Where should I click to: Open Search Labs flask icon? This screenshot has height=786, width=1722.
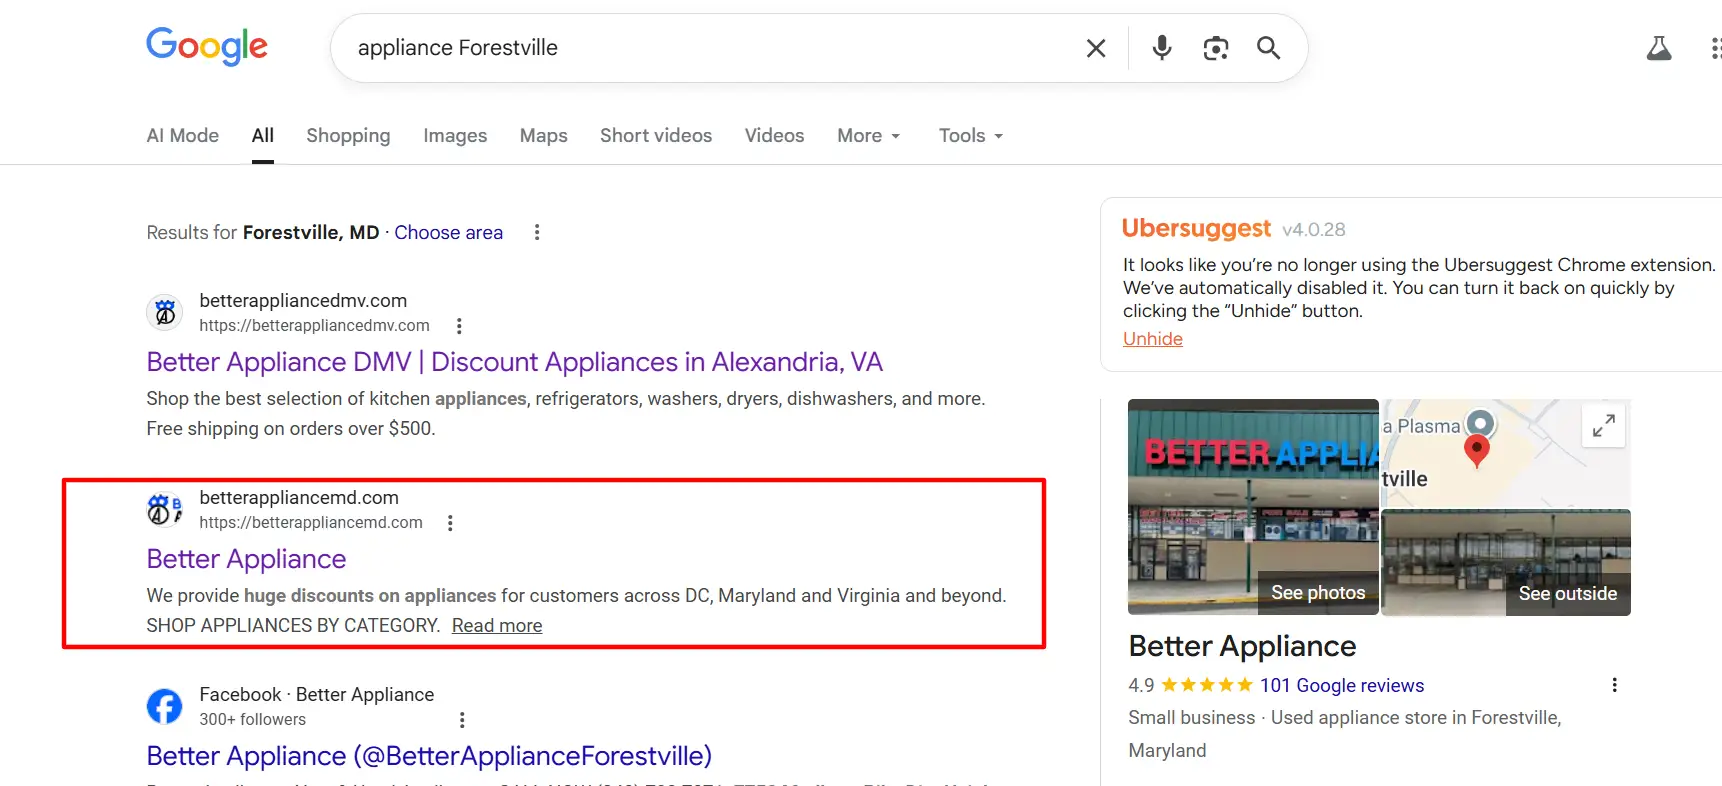(x=1659, y=48)
